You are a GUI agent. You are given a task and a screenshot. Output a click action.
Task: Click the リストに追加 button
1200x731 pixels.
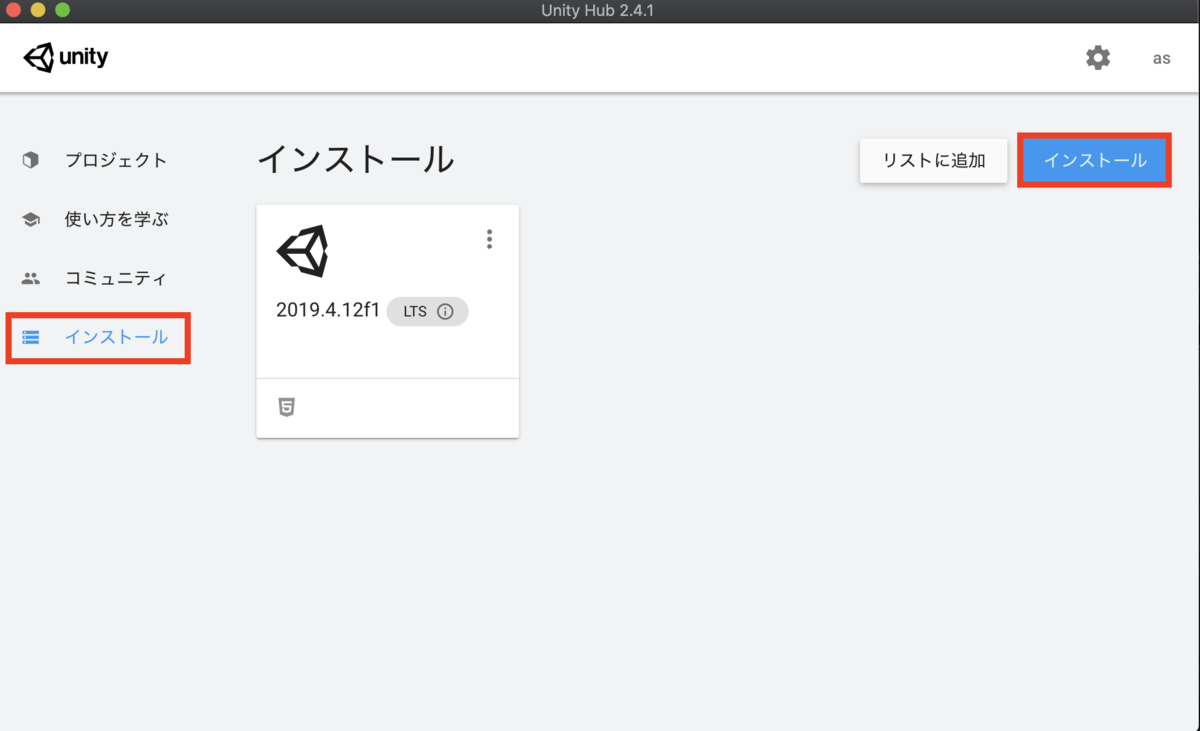click(934, 160)
